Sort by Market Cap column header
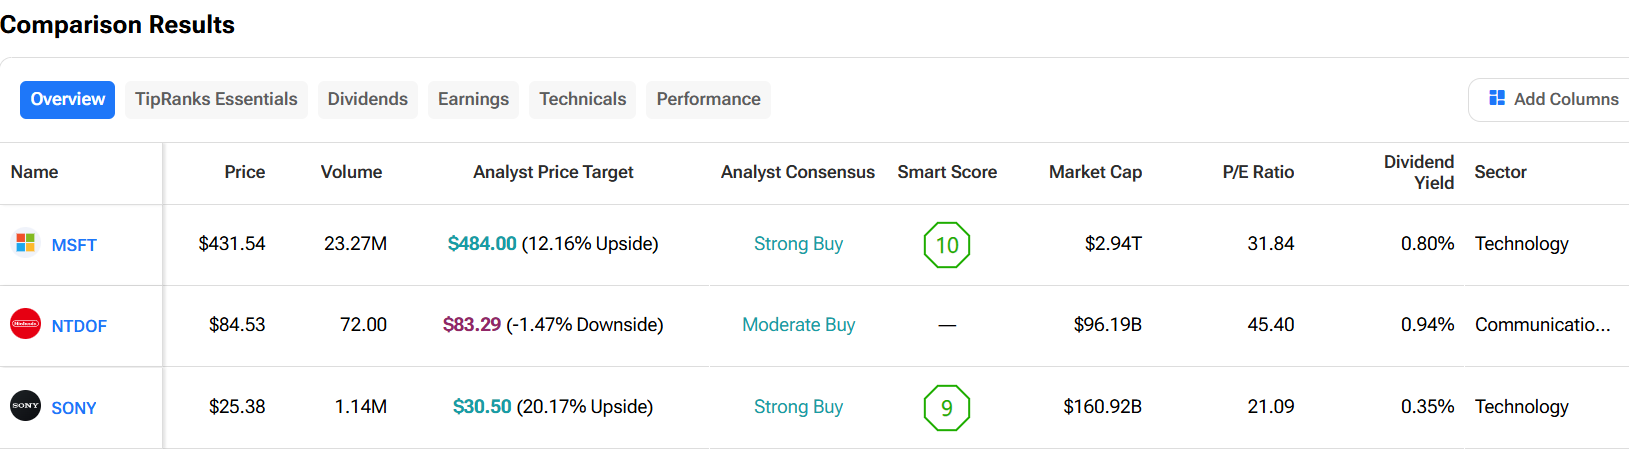This screenshot has width=1629, height=449. (1095, 172)
